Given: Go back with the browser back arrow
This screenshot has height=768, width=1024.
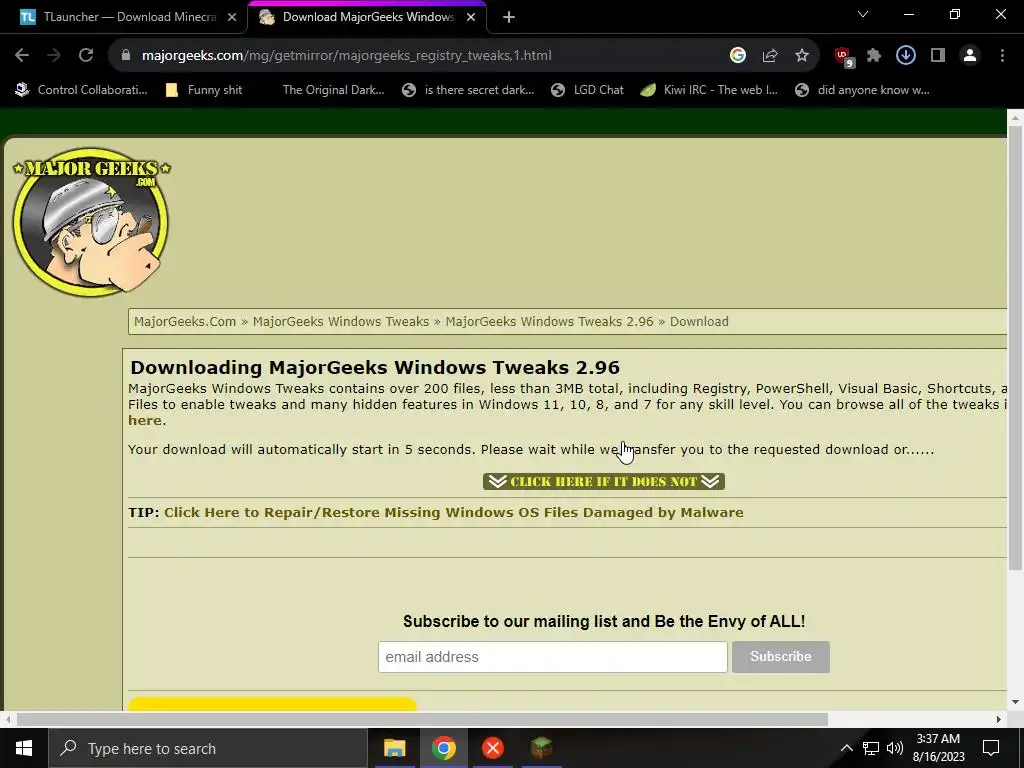Looking at the screenshot, I should [22, 56].
